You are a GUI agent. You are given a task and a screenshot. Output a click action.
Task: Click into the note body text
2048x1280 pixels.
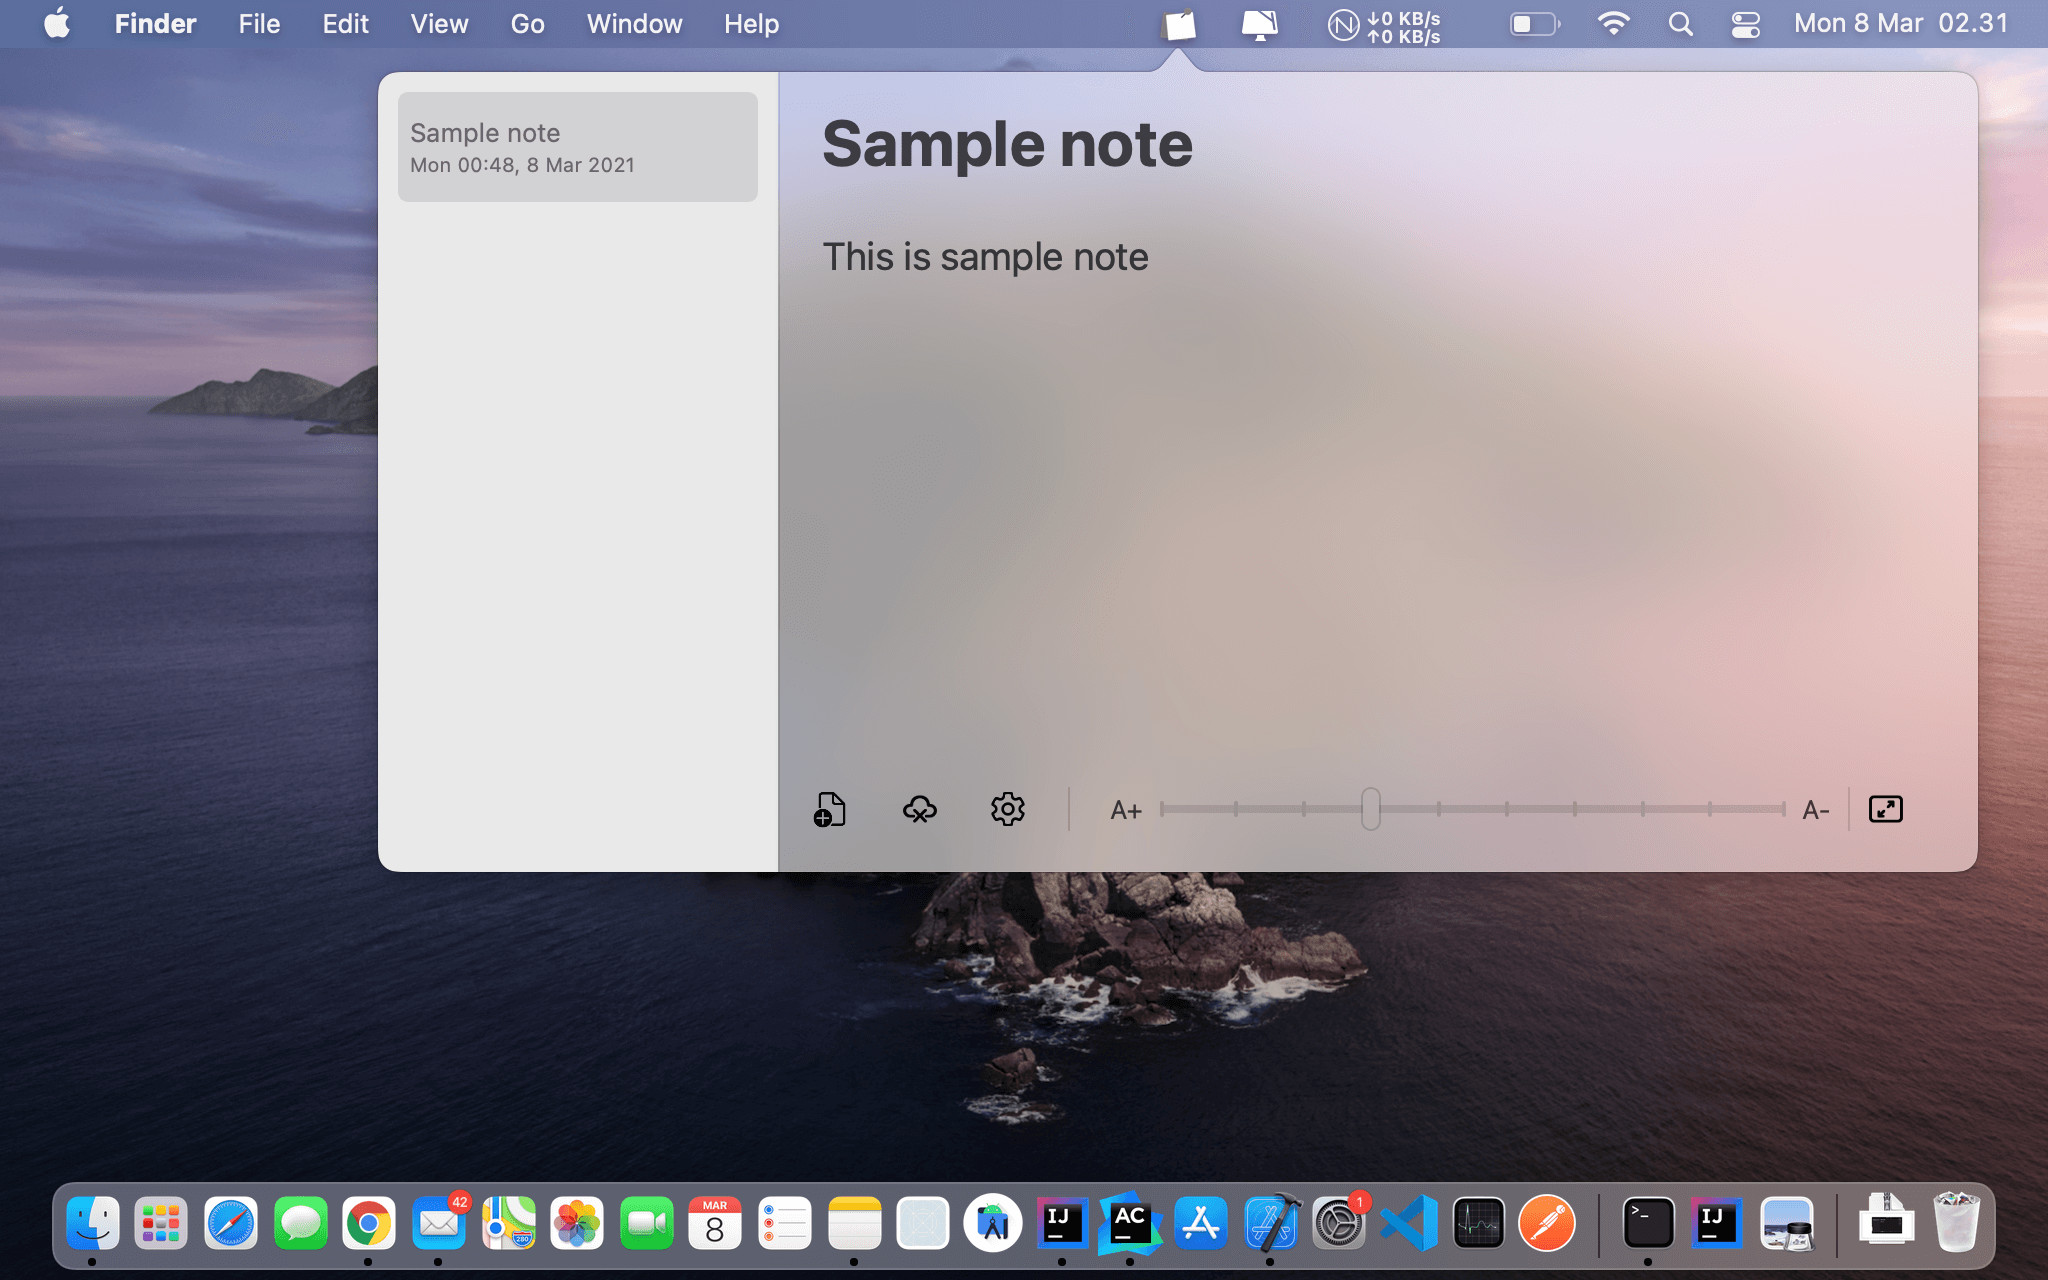click(985, 257)
